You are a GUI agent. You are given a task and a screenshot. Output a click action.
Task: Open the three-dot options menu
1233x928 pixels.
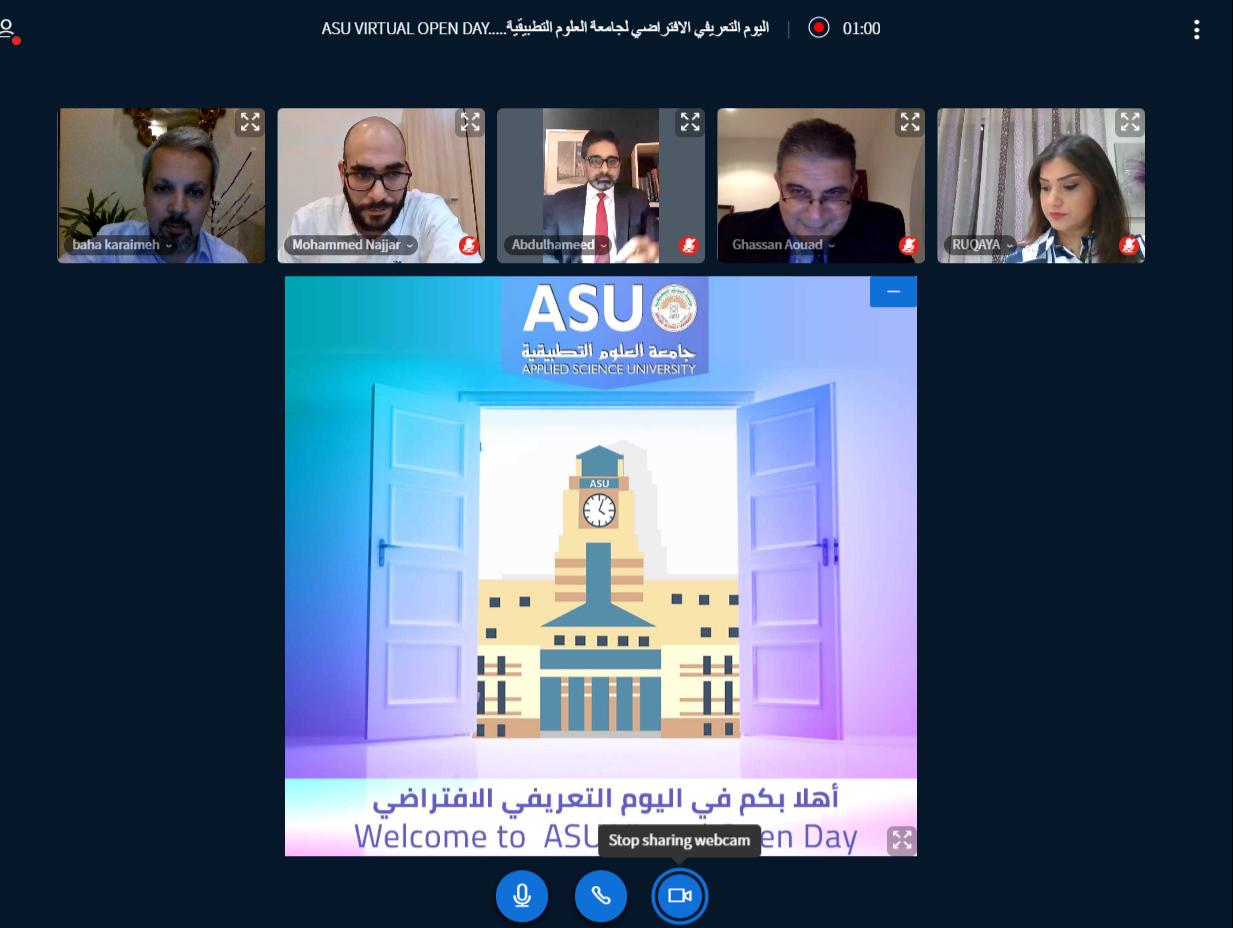[1196, 29]
